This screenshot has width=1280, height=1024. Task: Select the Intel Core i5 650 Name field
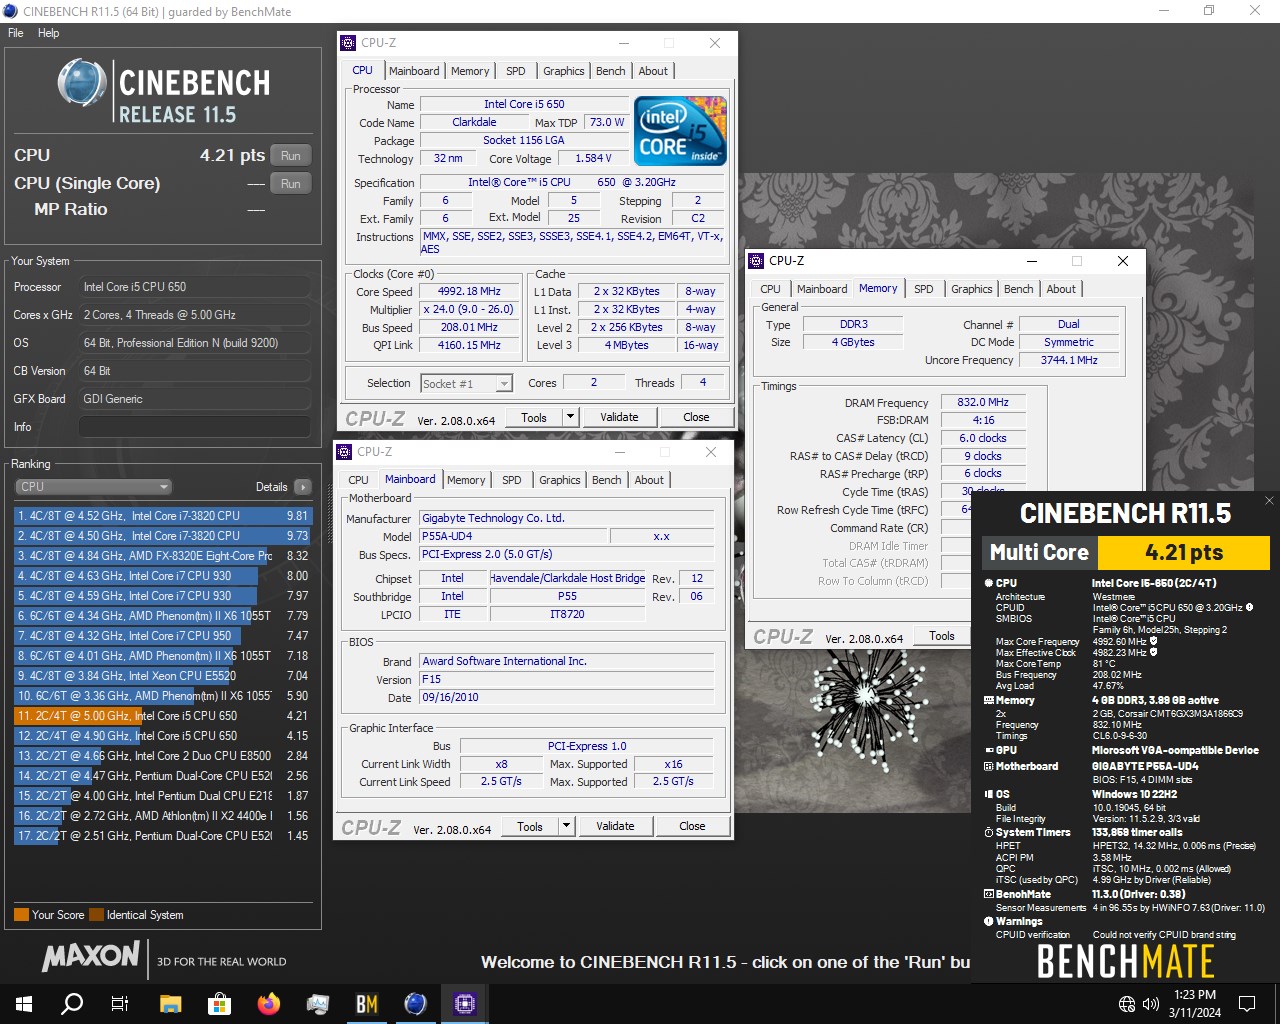point(524,104)
